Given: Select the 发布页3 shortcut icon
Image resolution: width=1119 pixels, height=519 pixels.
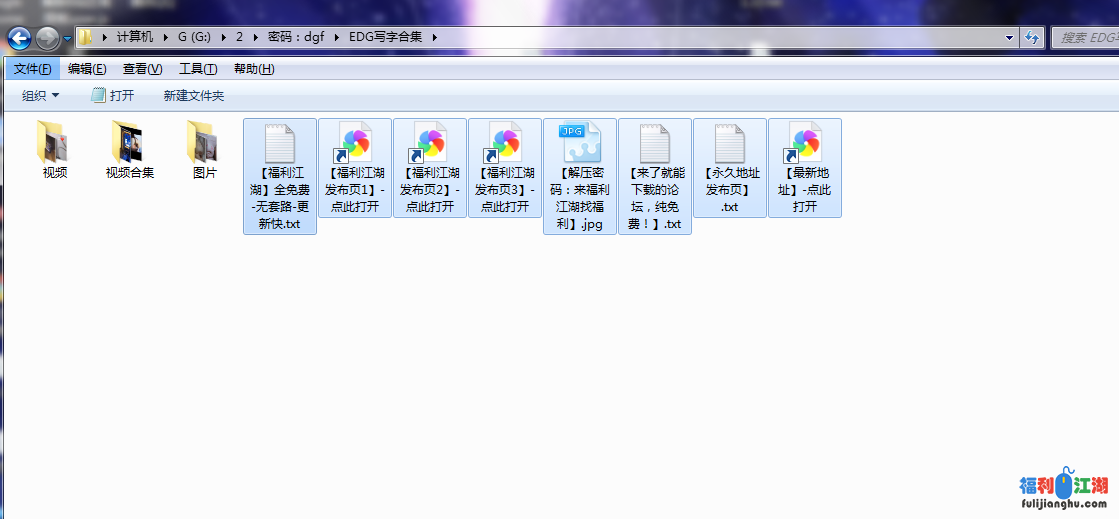Looking at the screenshot, I should (x=505, y=146).
